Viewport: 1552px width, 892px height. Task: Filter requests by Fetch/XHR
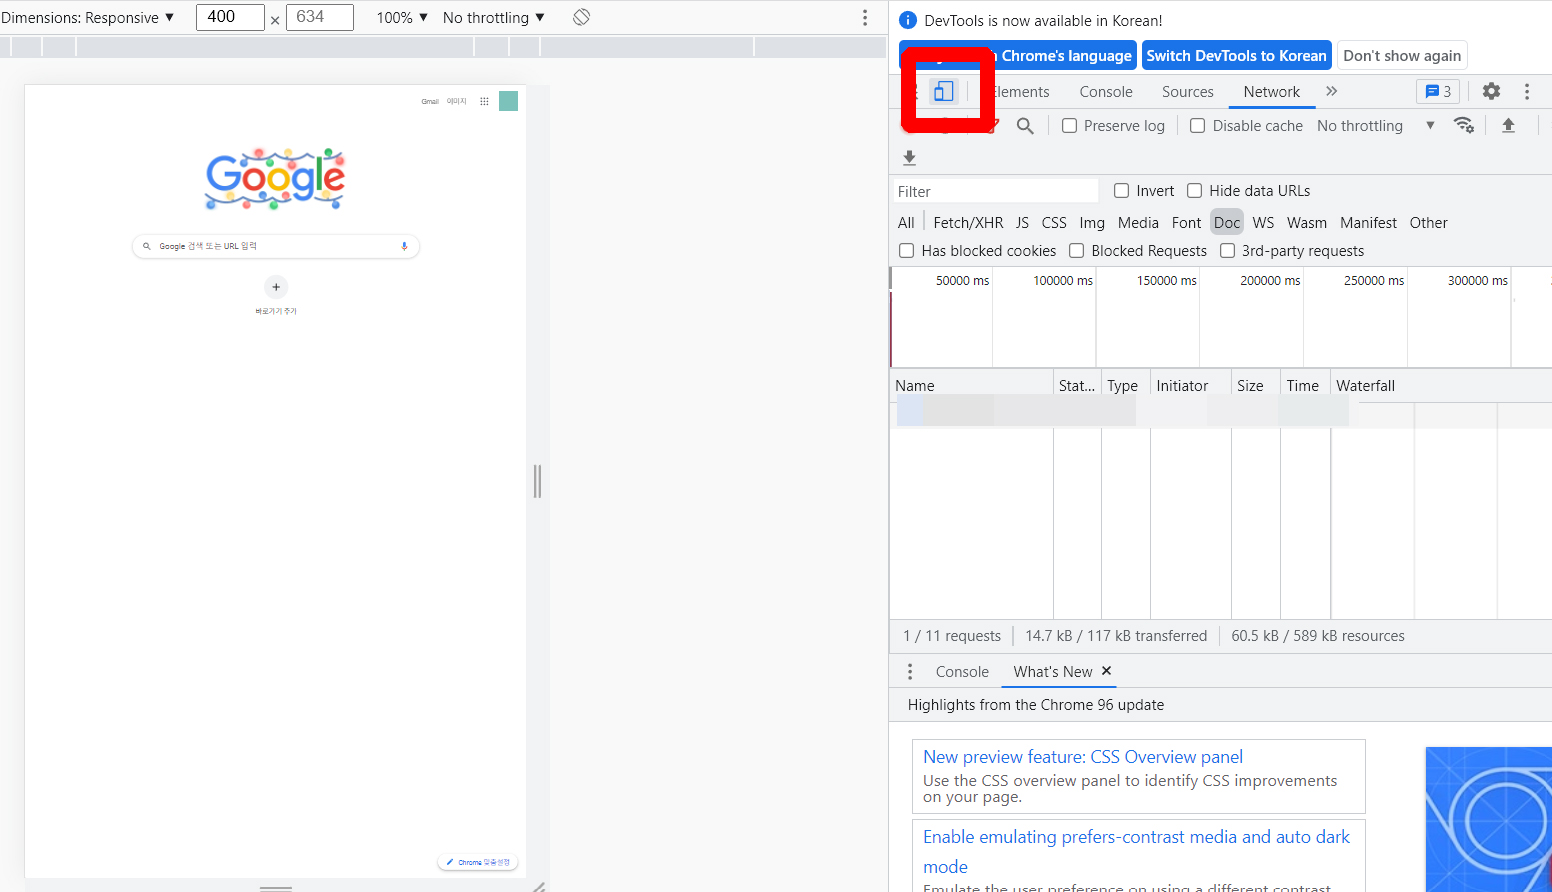968,223
